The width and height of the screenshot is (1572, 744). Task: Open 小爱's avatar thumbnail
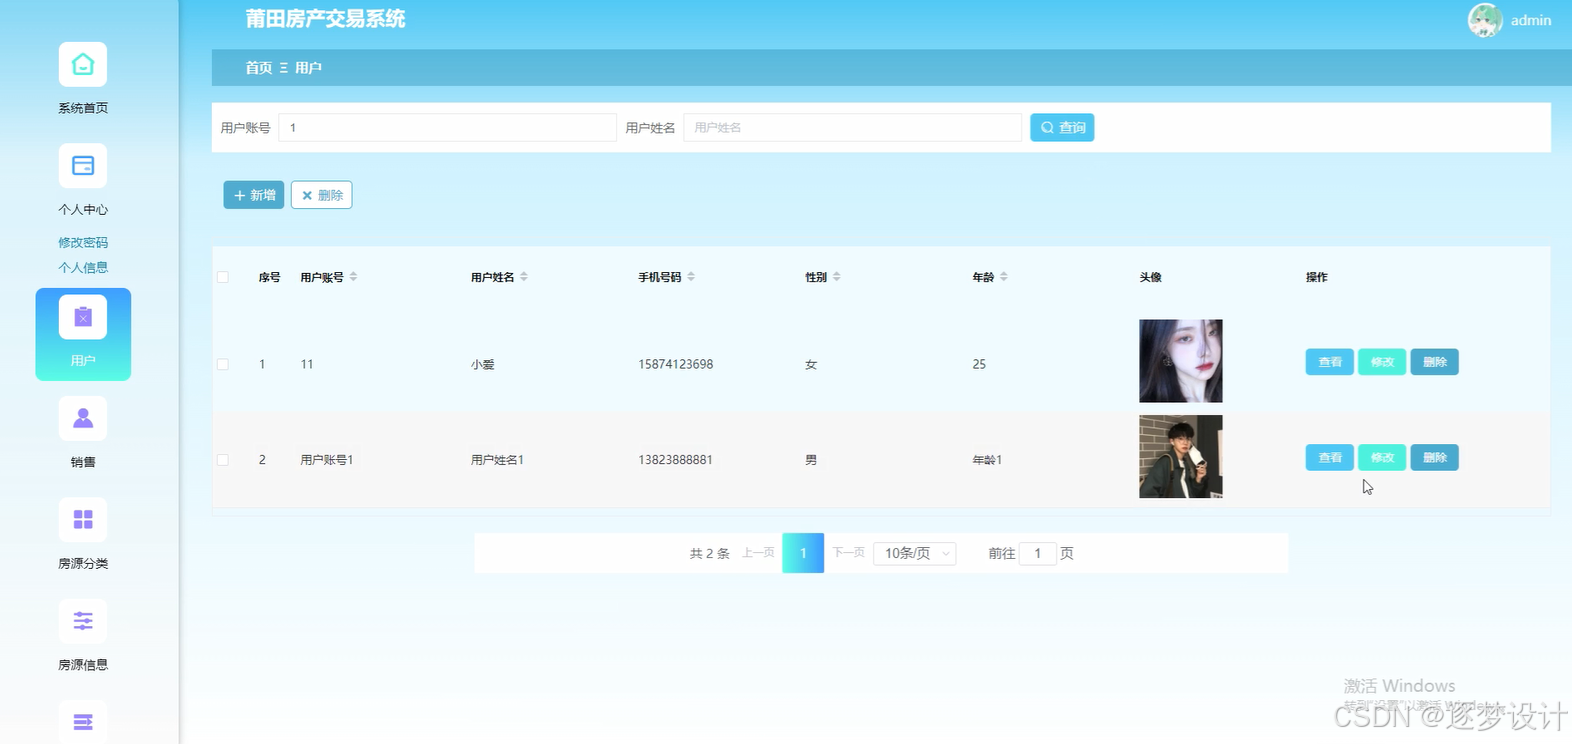point(1181,361)
